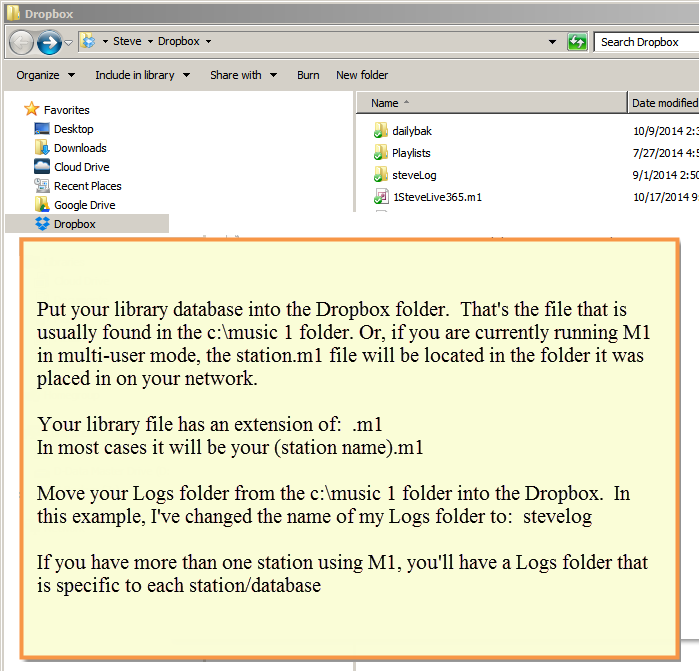The image size is (699, 671).
Task: Click the Downloads folder icon
Action: 42,147
